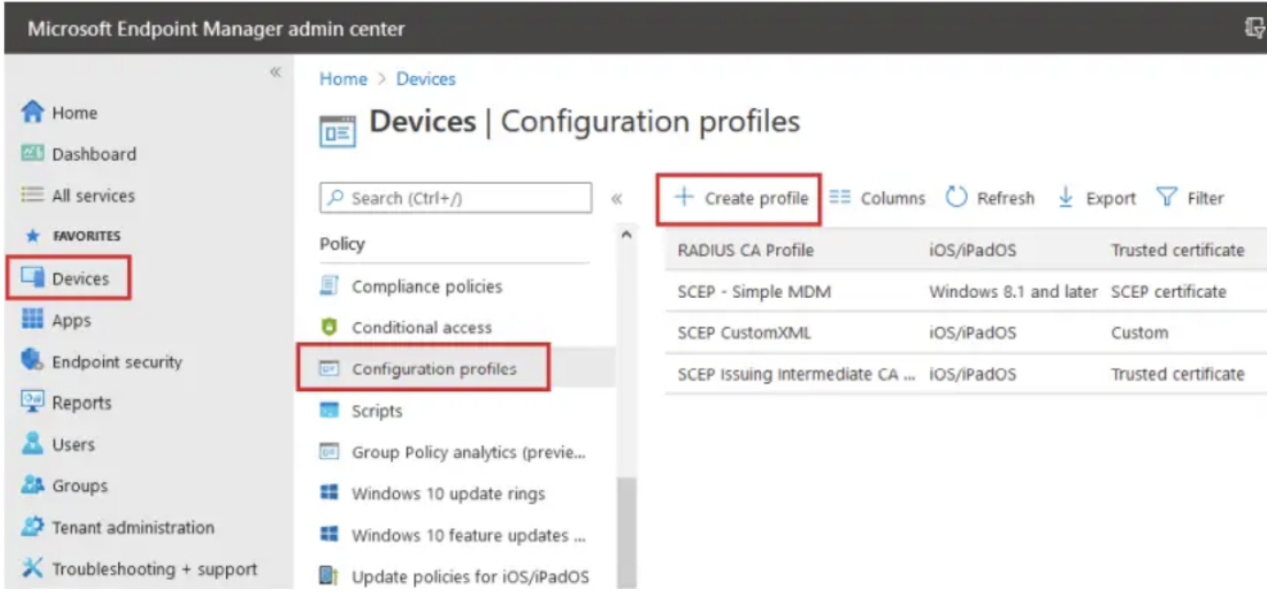The image size is (1272, 604).
Task: Select Scripts under Policy
Action: (x=377, y=411)
